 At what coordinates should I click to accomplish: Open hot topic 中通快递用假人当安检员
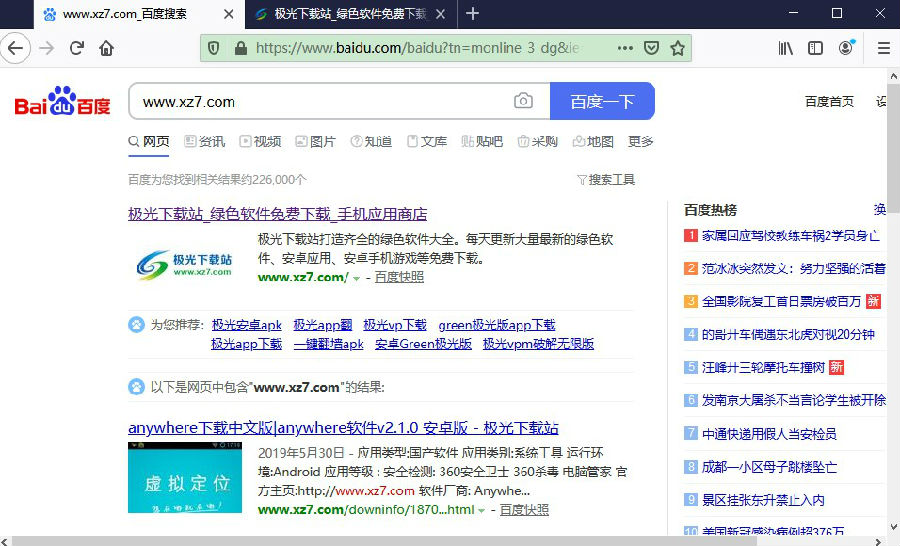(769, 434)
